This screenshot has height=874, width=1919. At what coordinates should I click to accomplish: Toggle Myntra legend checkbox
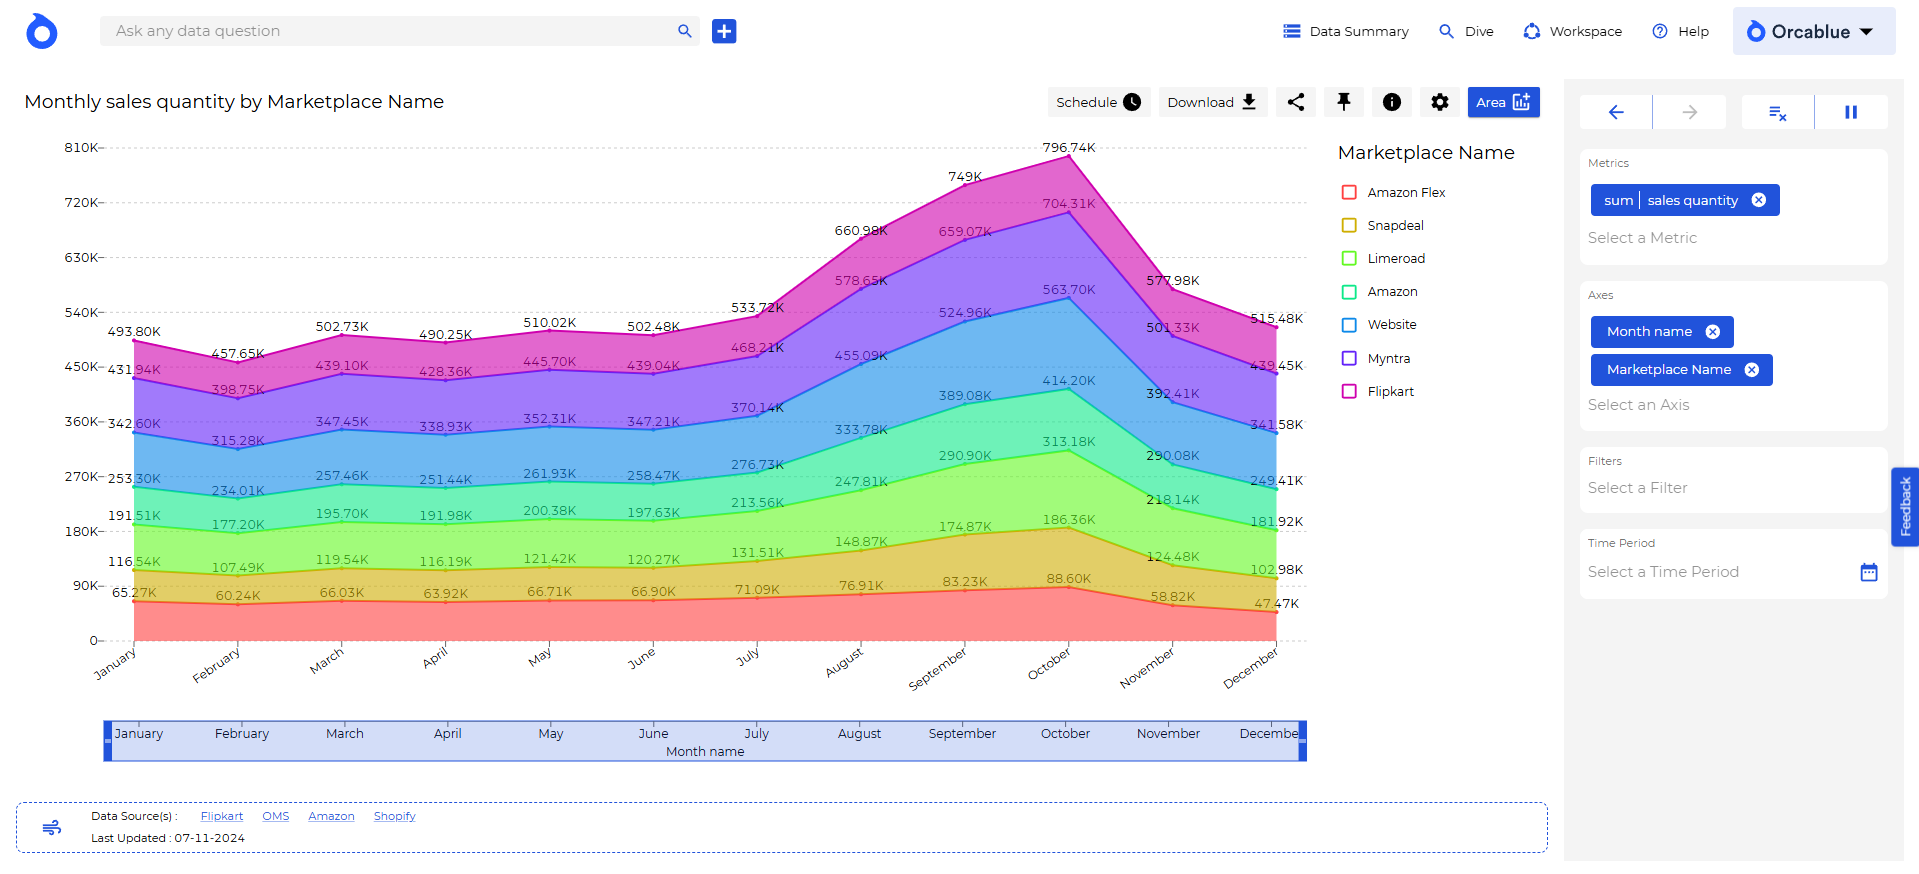tap(1349, 358)
